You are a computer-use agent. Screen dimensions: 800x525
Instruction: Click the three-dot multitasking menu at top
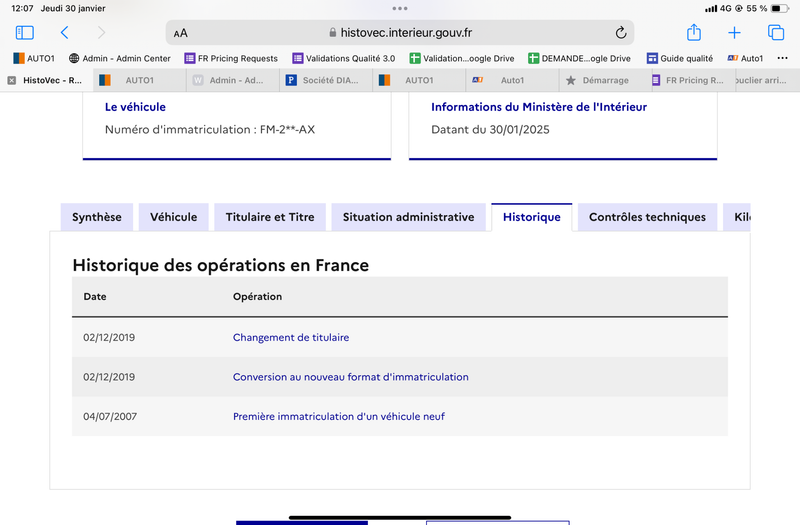[400, 8]
